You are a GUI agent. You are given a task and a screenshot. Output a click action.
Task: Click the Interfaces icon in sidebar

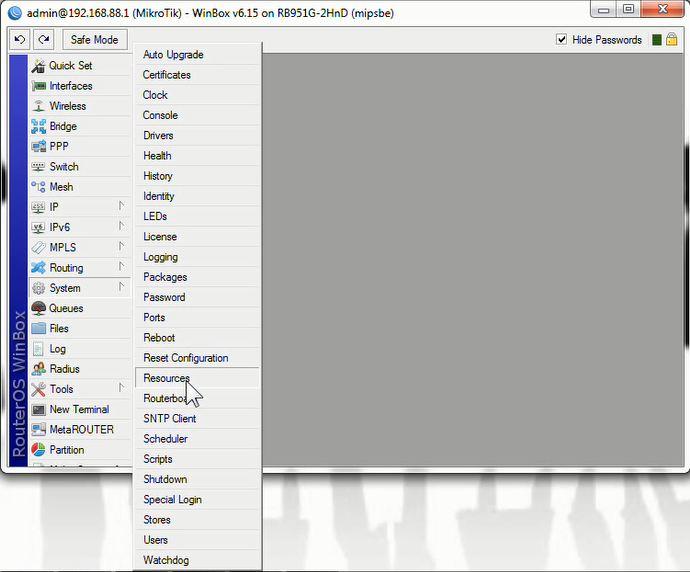click(38, 86)
